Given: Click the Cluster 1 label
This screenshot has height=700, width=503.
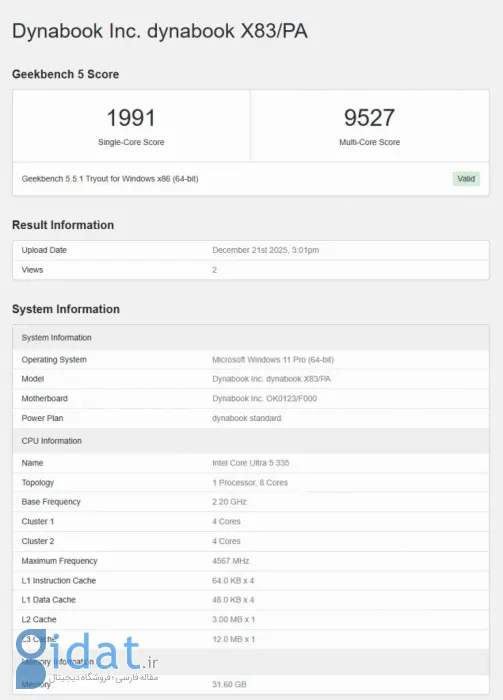Looking at the screenshot, I should pyautogui.click(x=37, y=521).
